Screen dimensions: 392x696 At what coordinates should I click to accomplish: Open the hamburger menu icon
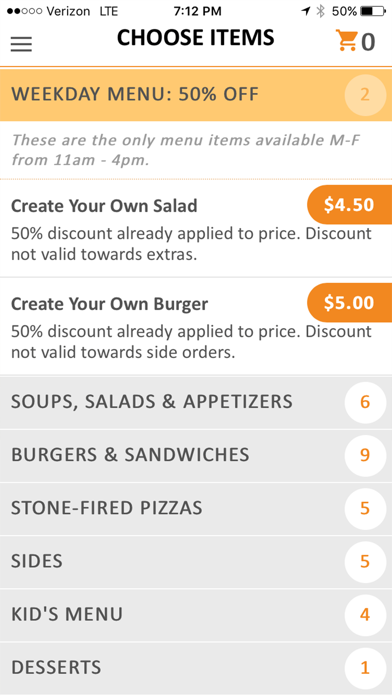[21, 44]
